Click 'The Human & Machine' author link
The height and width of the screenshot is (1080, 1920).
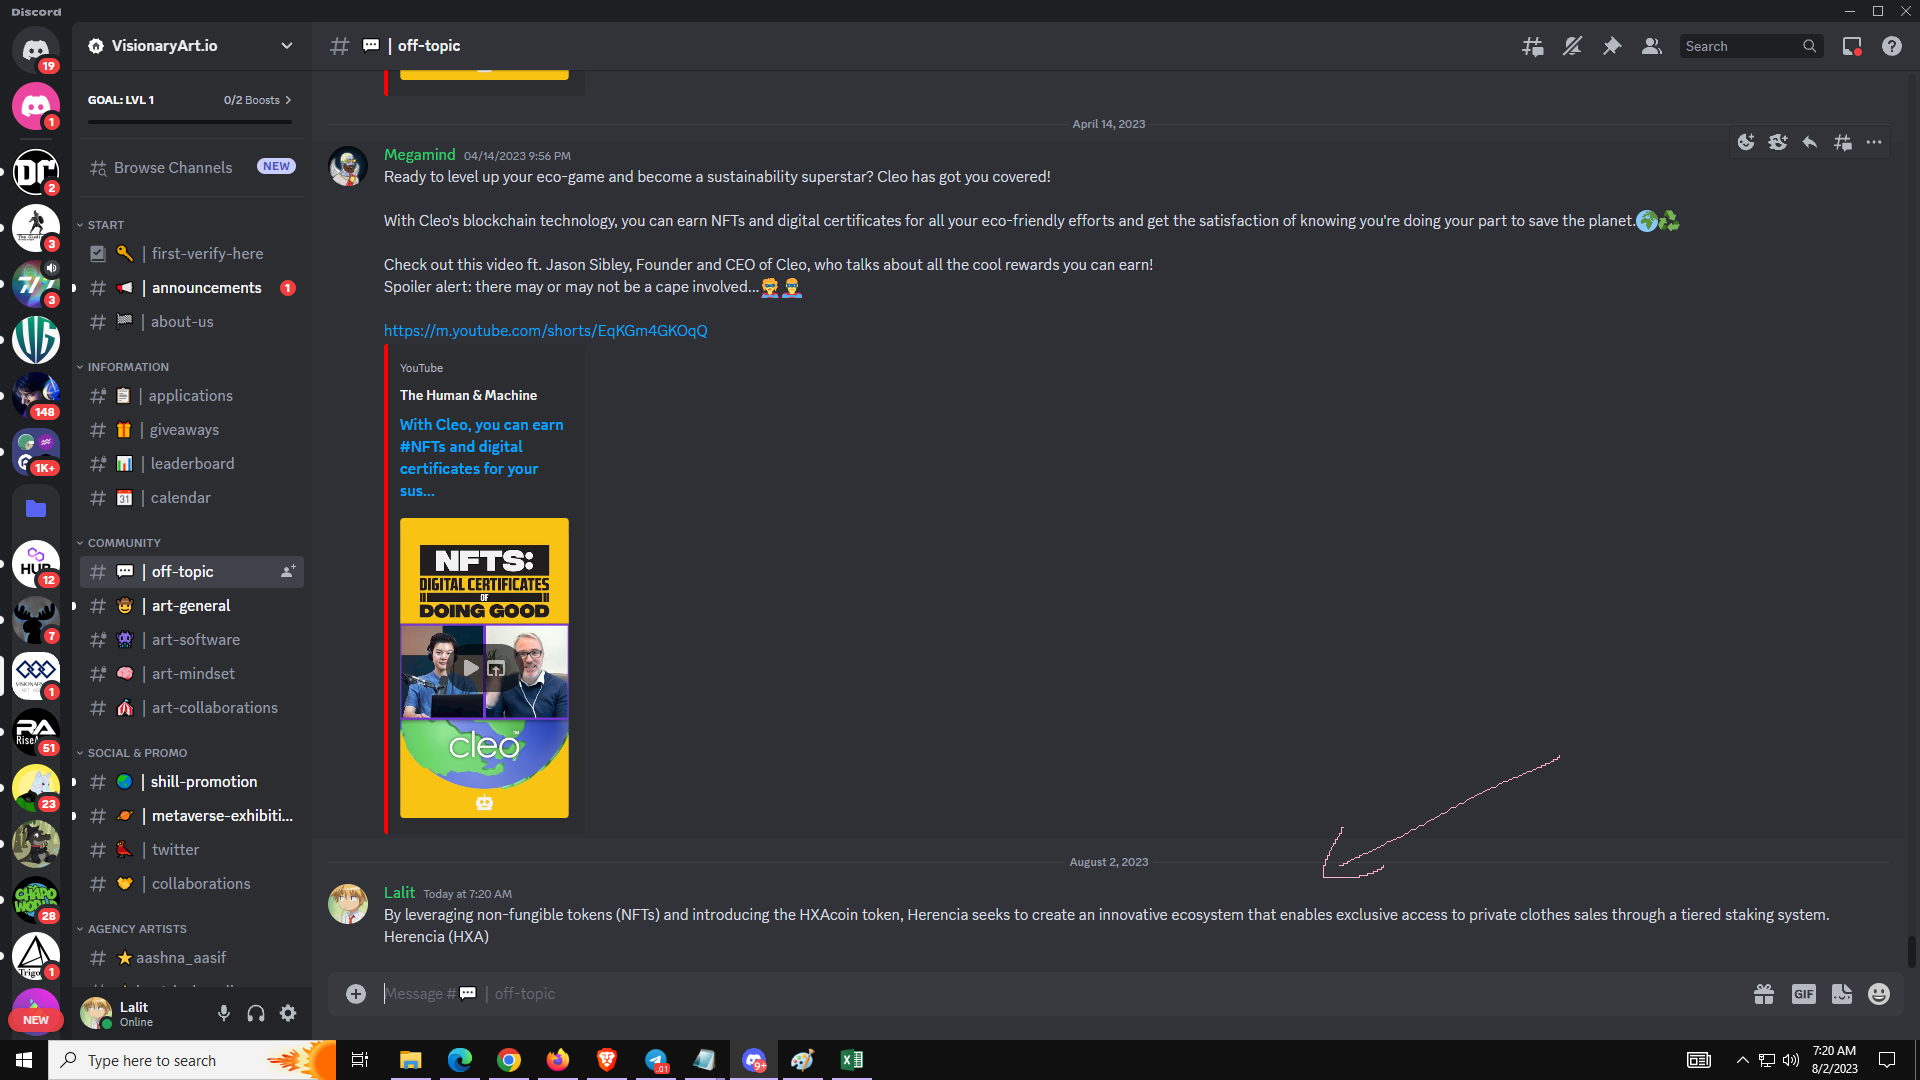coord(468,395)
